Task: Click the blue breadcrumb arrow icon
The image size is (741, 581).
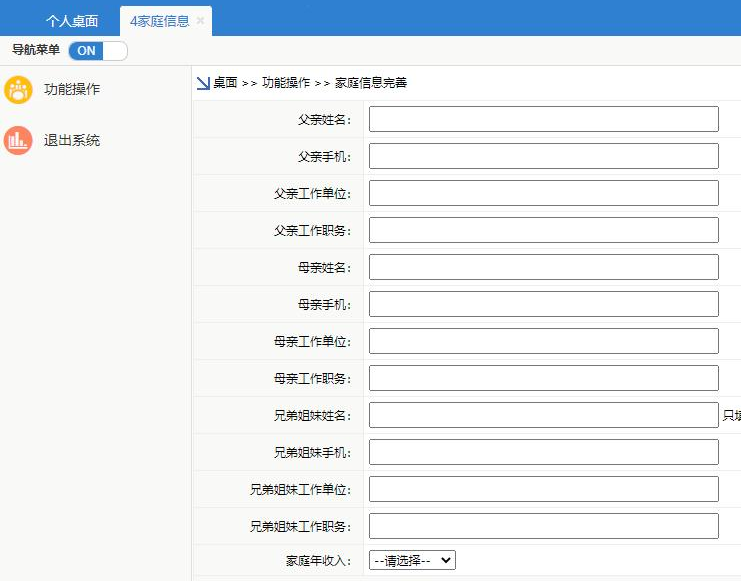Action: (203, 83)
